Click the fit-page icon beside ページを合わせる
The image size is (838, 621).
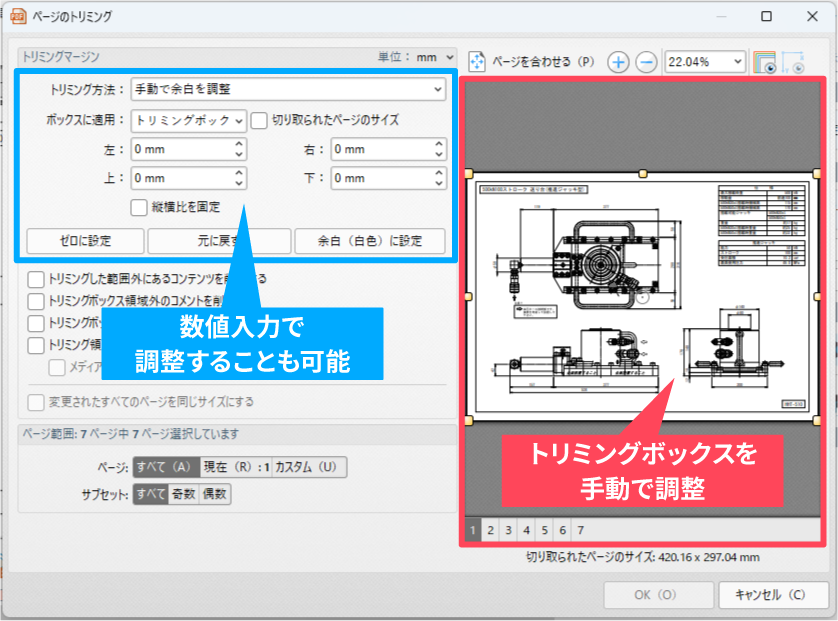(478, 61)
